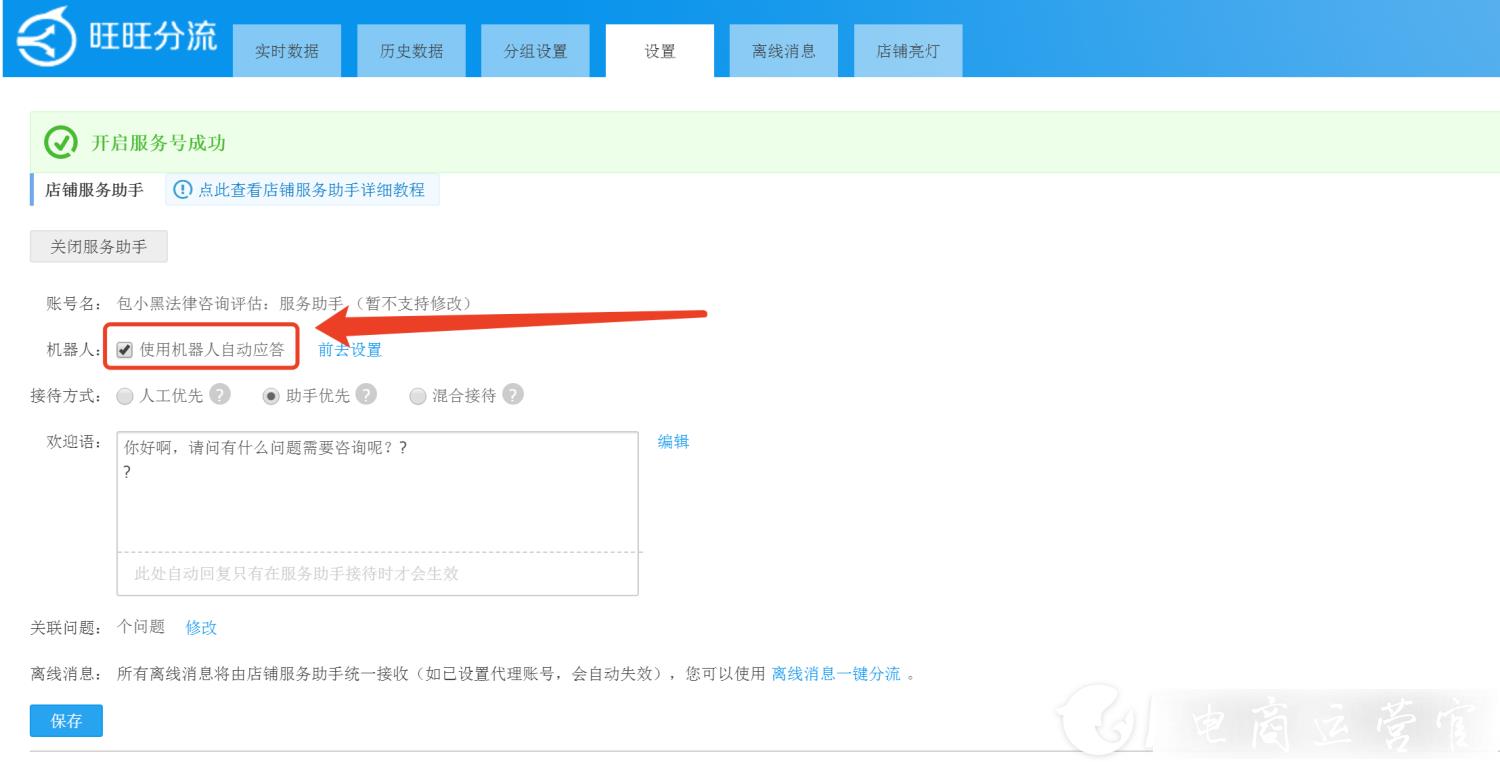Select the 混合接待 radio button

pyautogui.click(x=417, y=396)
